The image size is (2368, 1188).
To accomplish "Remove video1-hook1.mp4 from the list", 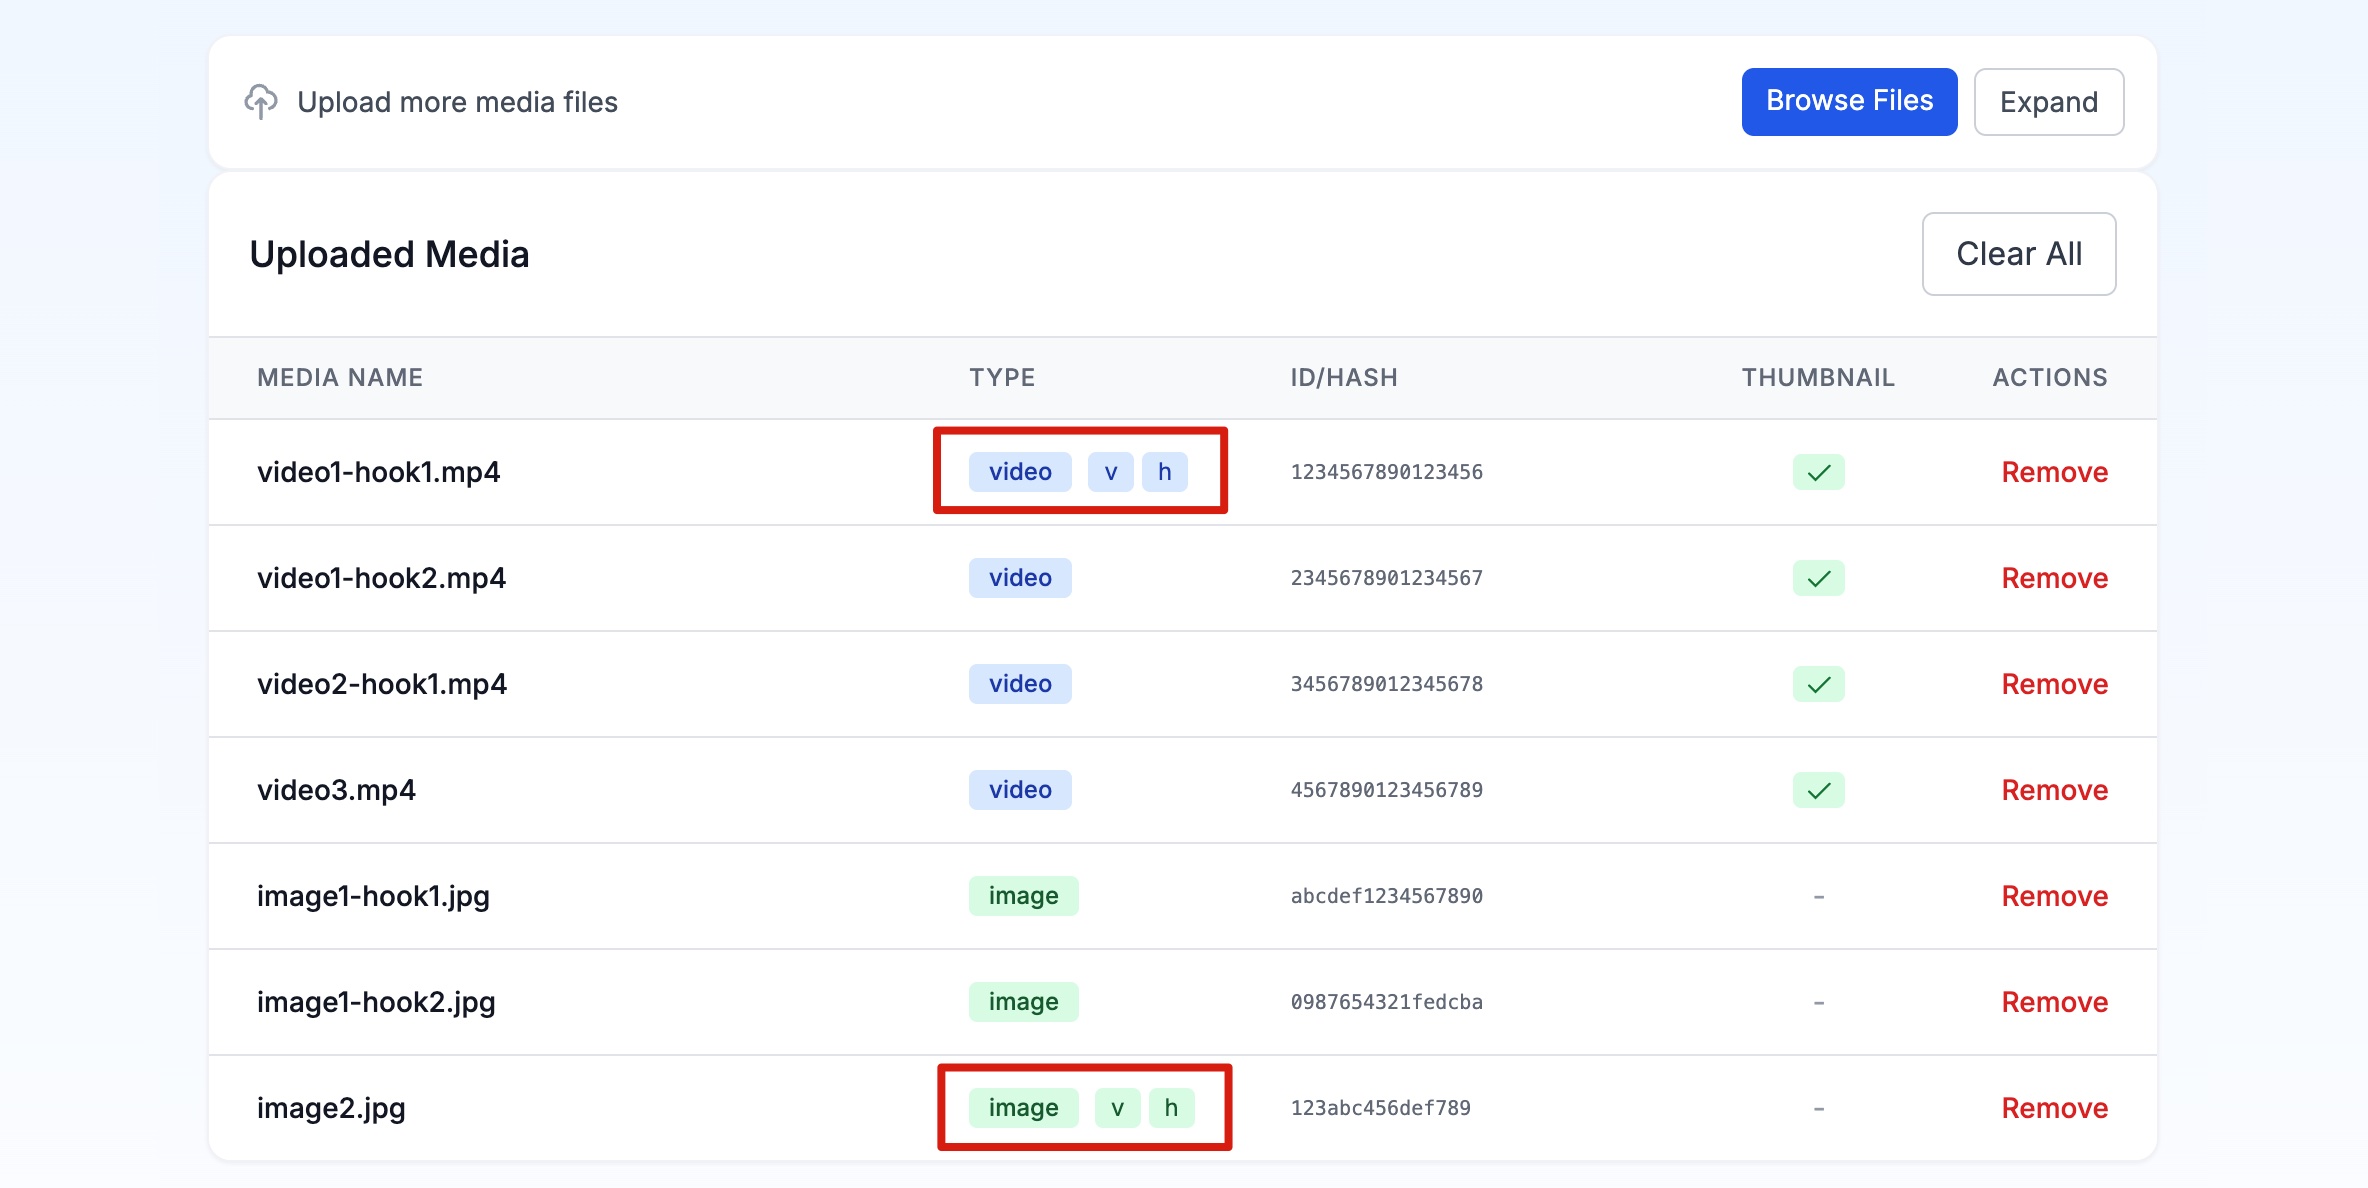I will (2054, 472).
